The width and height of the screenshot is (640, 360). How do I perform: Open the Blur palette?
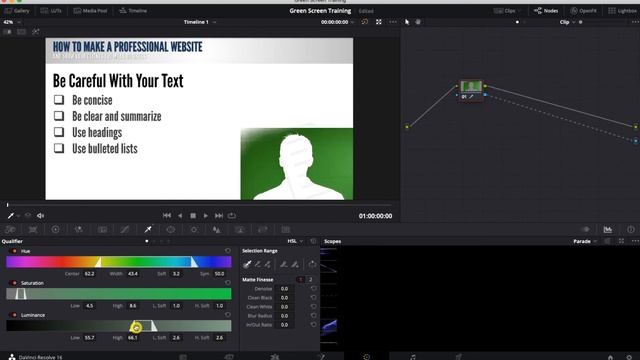coord(217,230)
